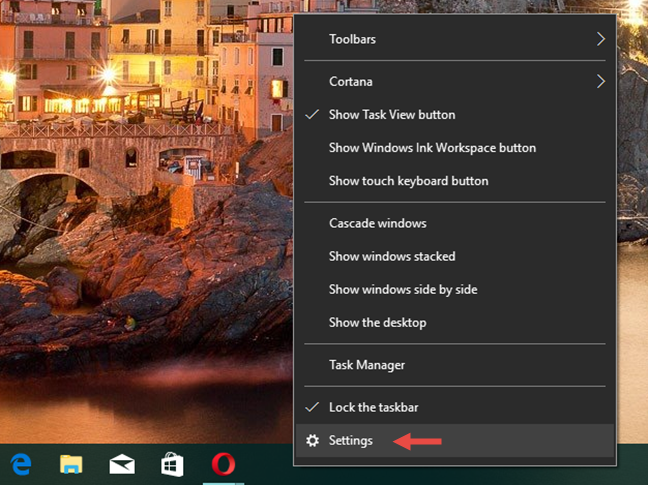Image resolution: width=648 pixels, height=485 pixels.
Task: Select Show the desktop entry
Action: (377, 323)
